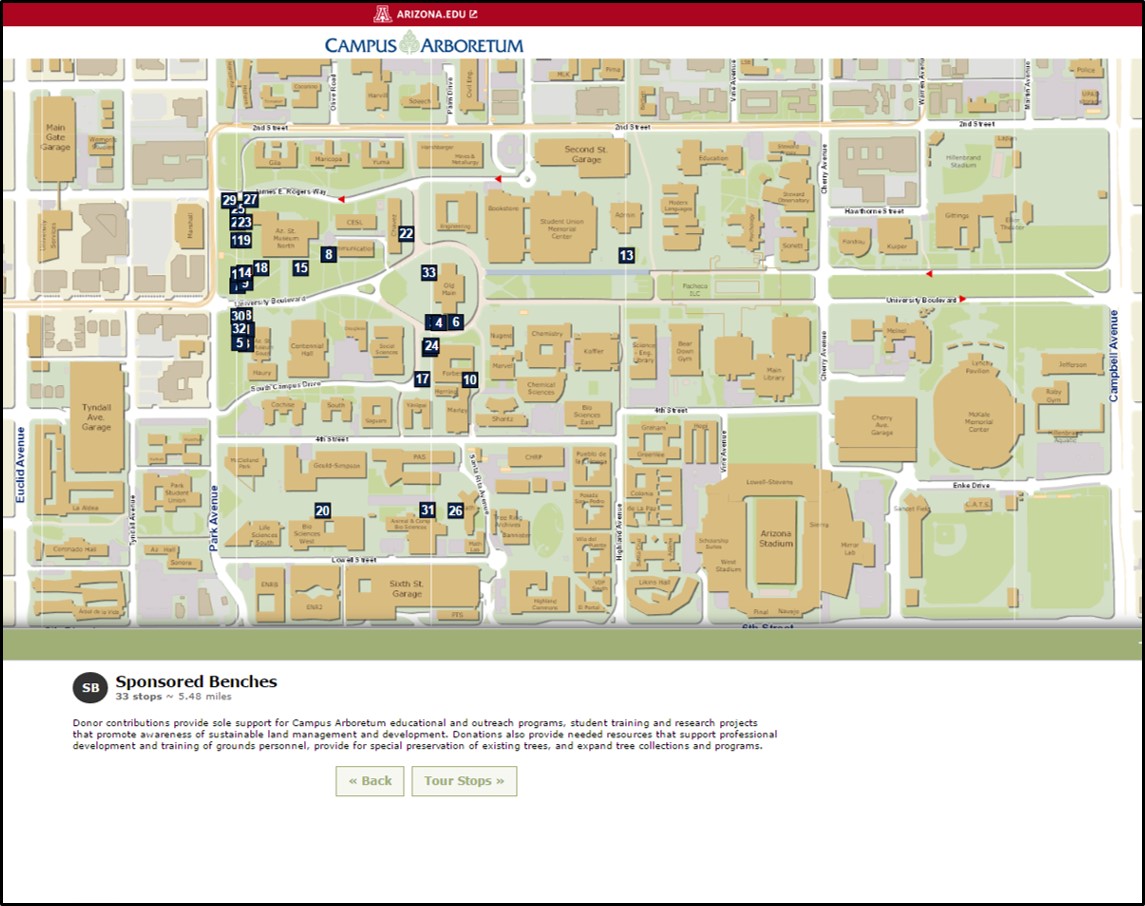Select bench marker 32 on the map
Screen dimensions: 1145x906
click(x=240, y=329)
